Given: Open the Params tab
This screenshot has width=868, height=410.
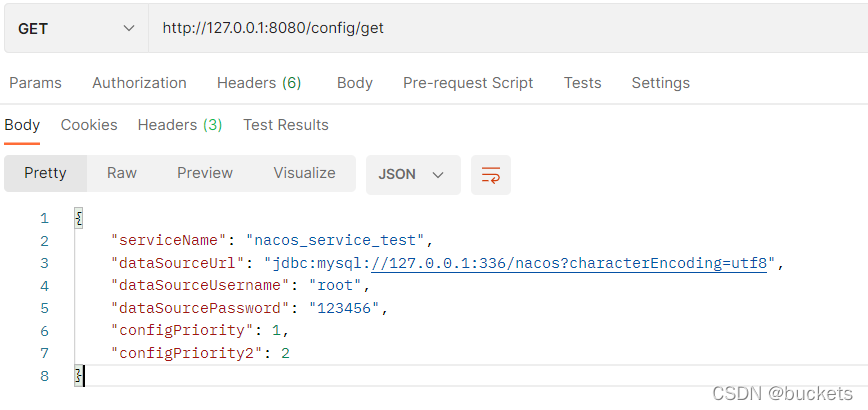Looking at the screenshot, I should 35,83.
